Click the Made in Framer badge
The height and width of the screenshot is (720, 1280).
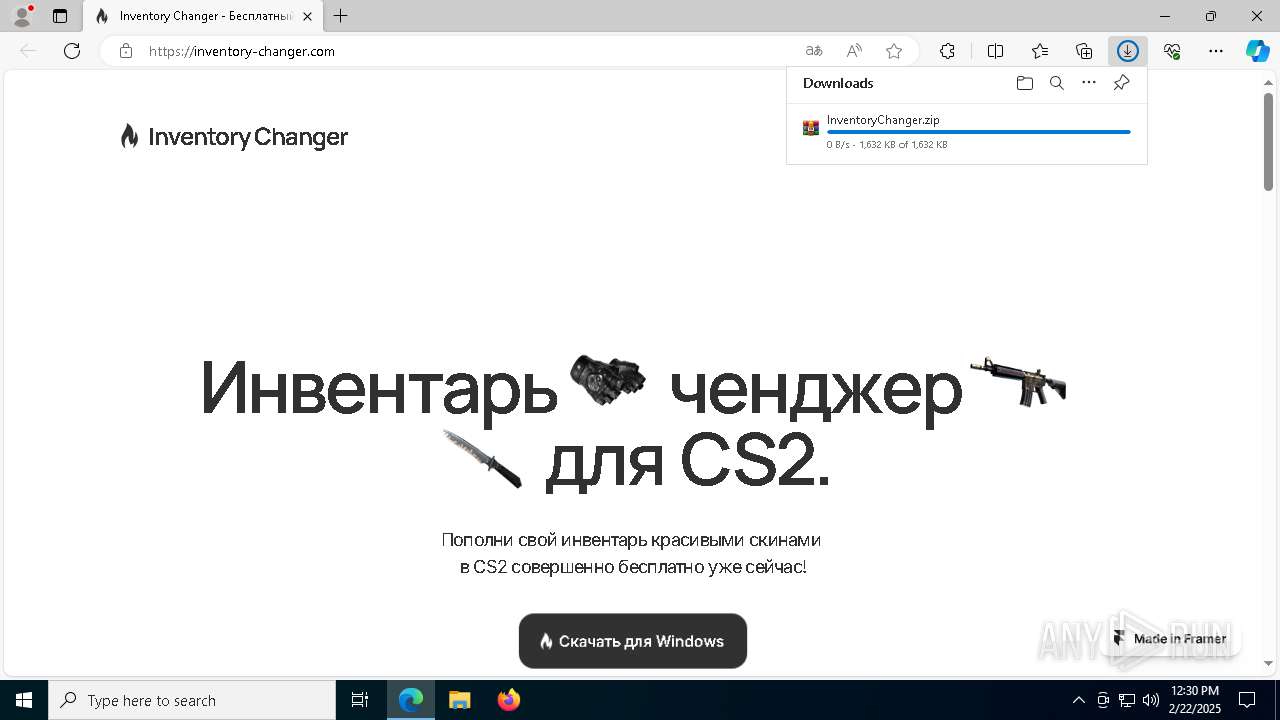(x=1170, y=638)
